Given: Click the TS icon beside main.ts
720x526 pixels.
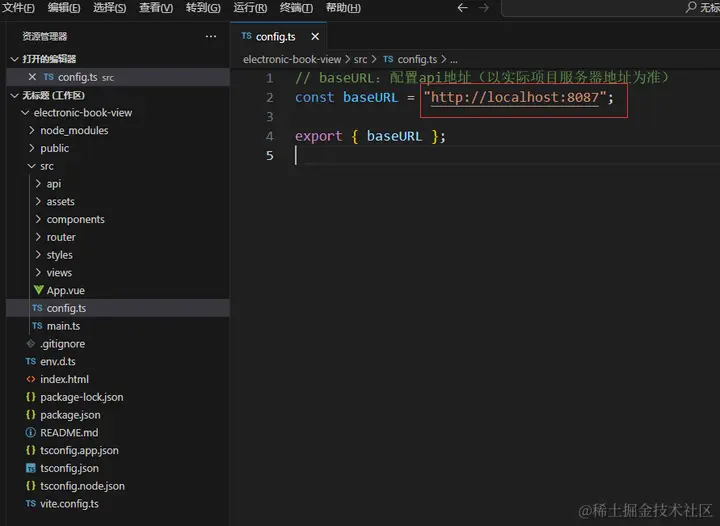Looking at the screenshot, I should pos(37,326).
